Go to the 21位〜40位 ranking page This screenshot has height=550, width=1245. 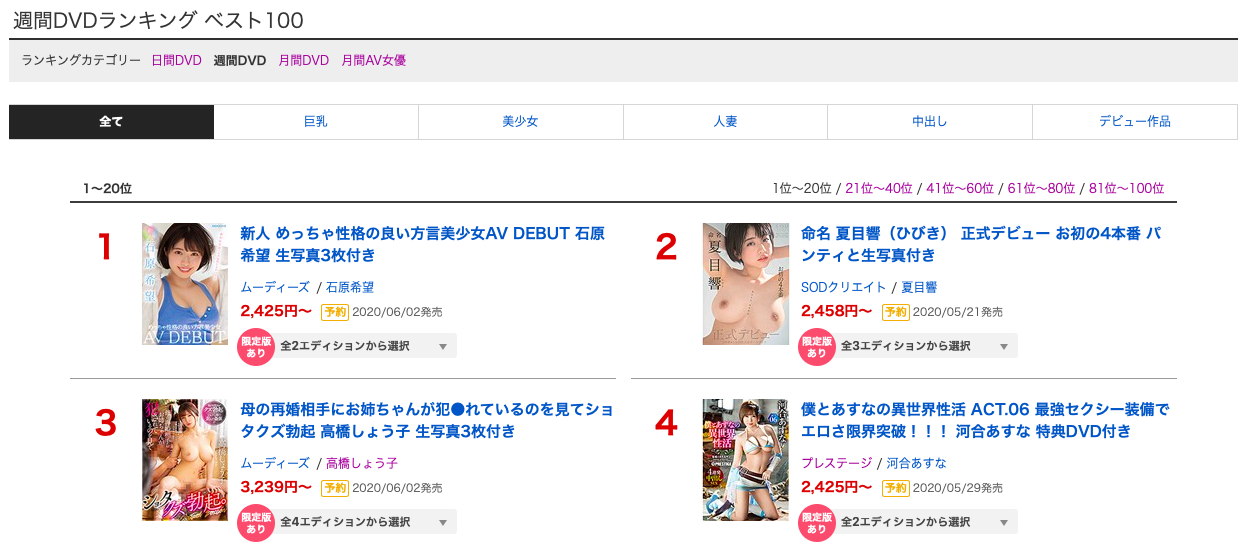[878, 188]
